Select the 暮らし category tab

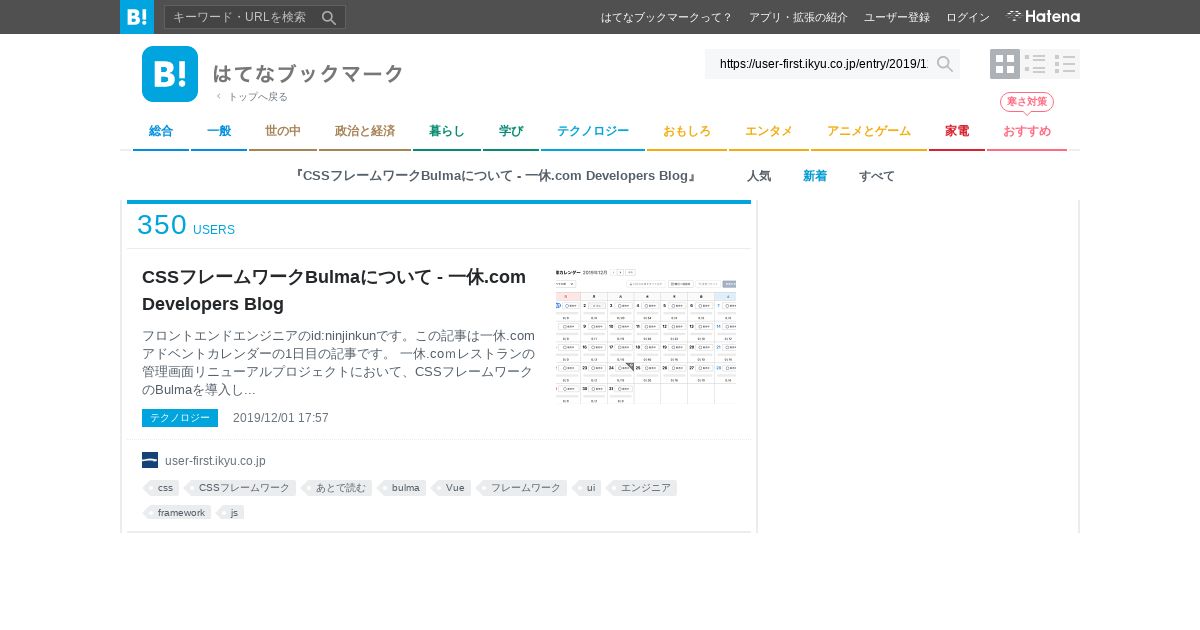[x=447, y=132]
